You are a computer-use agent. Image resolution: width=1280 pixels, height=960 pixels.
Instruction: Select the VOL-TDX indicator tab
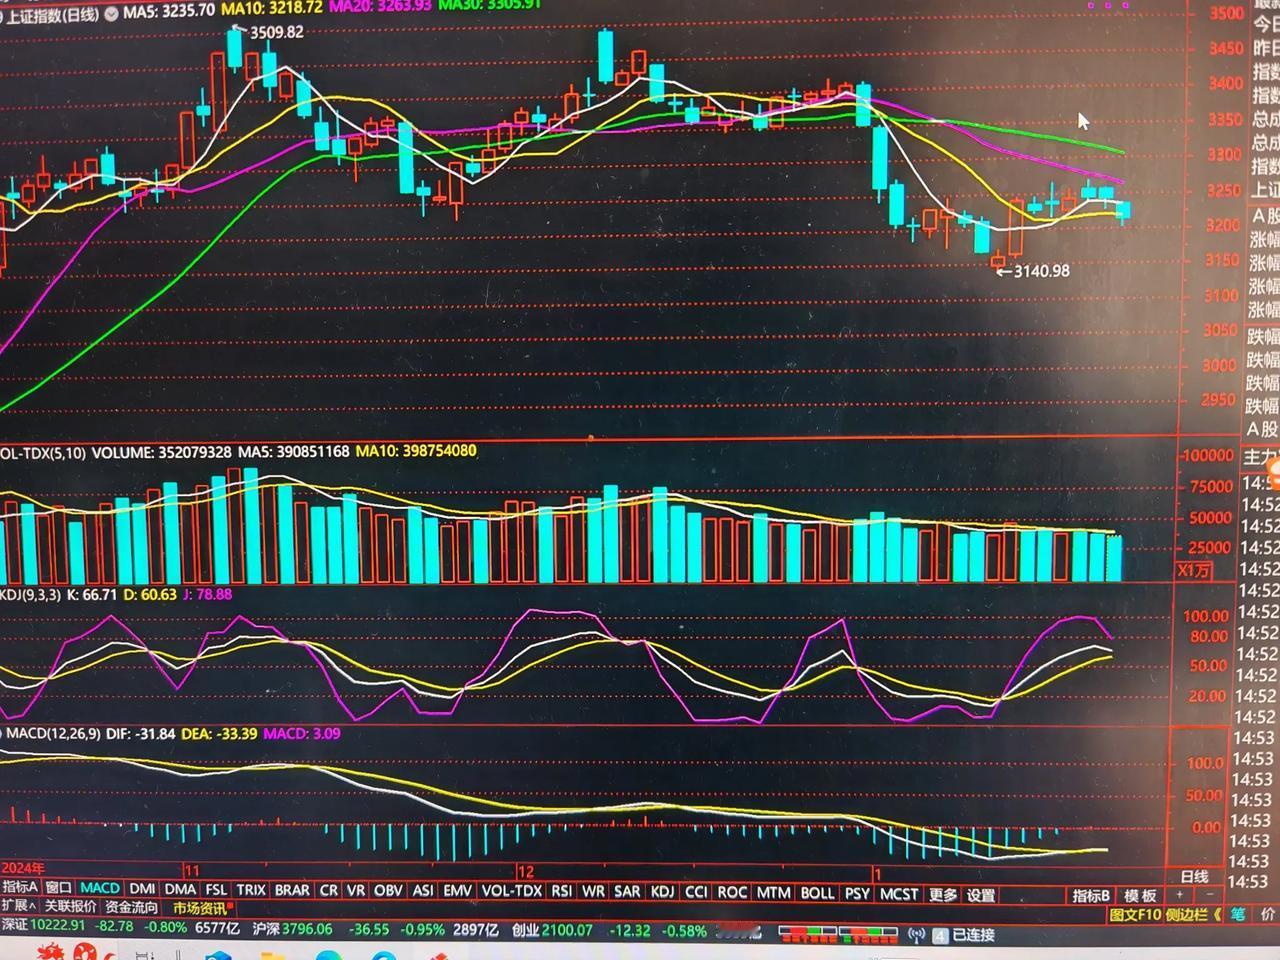(x=512, y=891)
